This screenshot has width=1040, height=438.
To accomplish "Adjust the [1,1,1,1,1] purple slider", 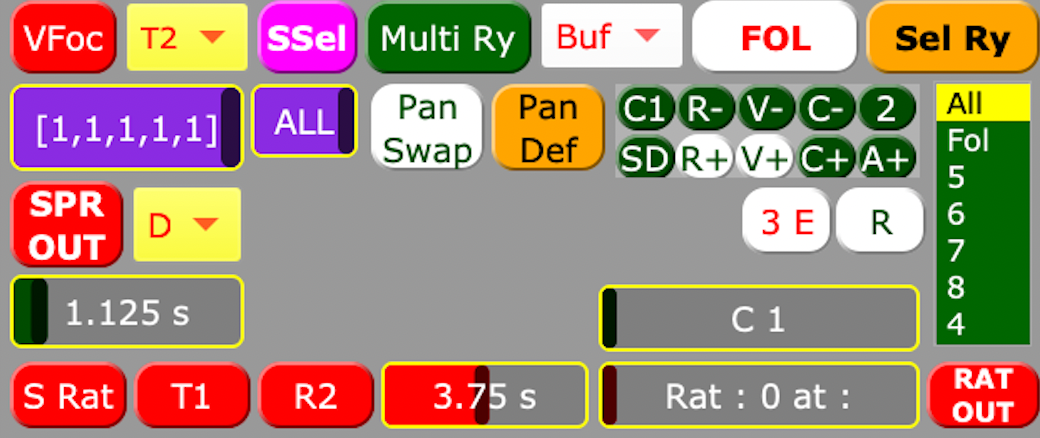I will 127,127.
